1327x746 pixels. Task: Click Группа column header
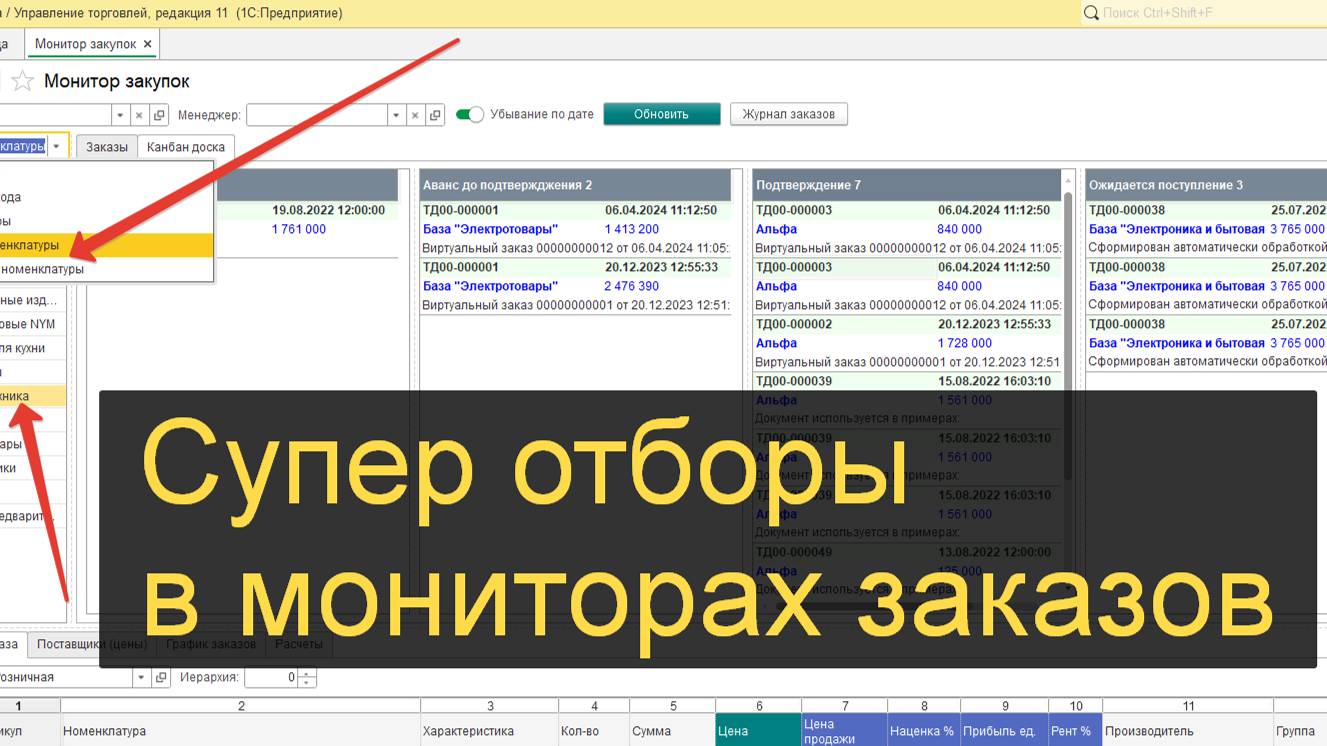coord(1300,731)
